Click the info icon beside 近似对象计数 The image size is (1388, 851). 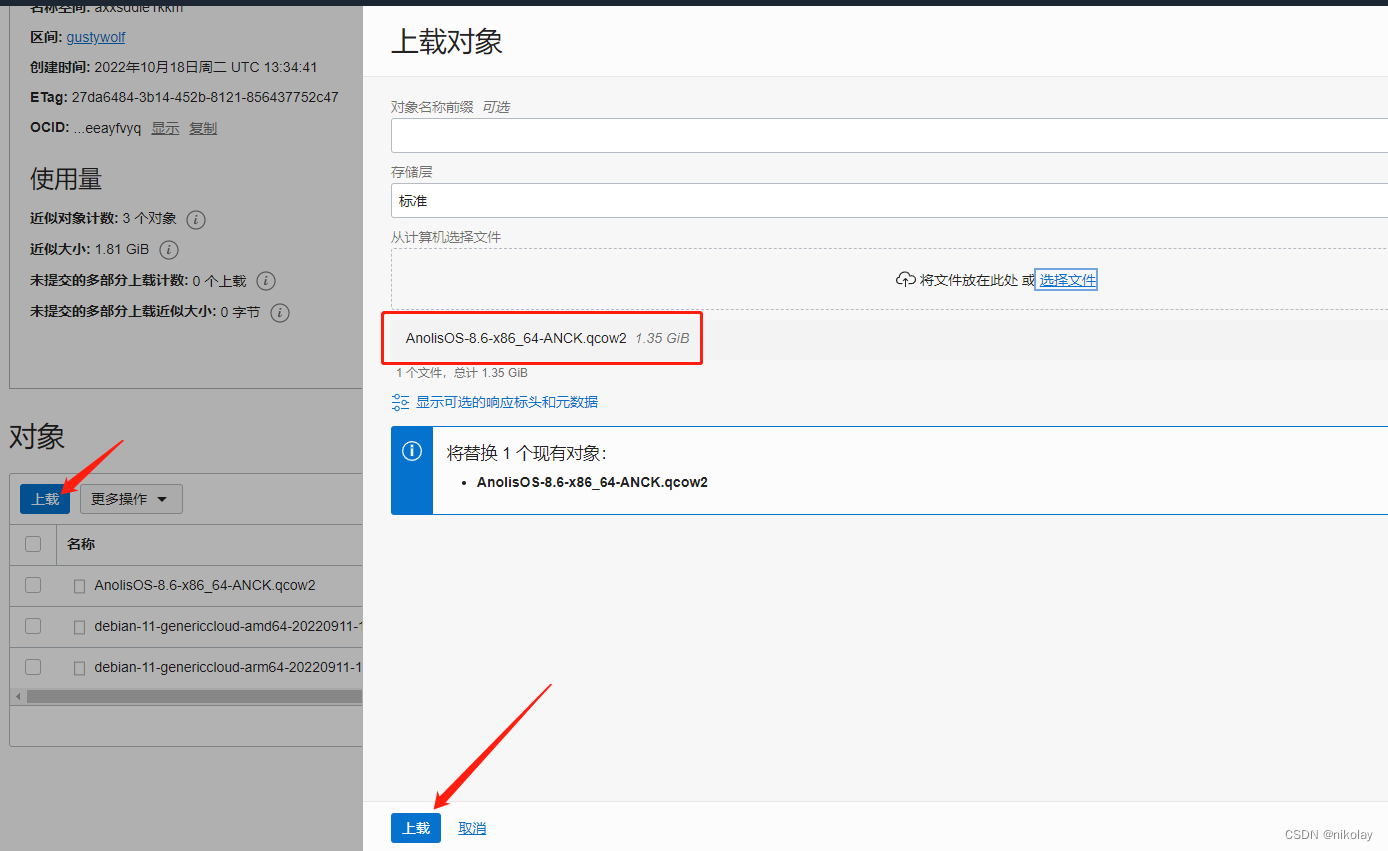195,219
